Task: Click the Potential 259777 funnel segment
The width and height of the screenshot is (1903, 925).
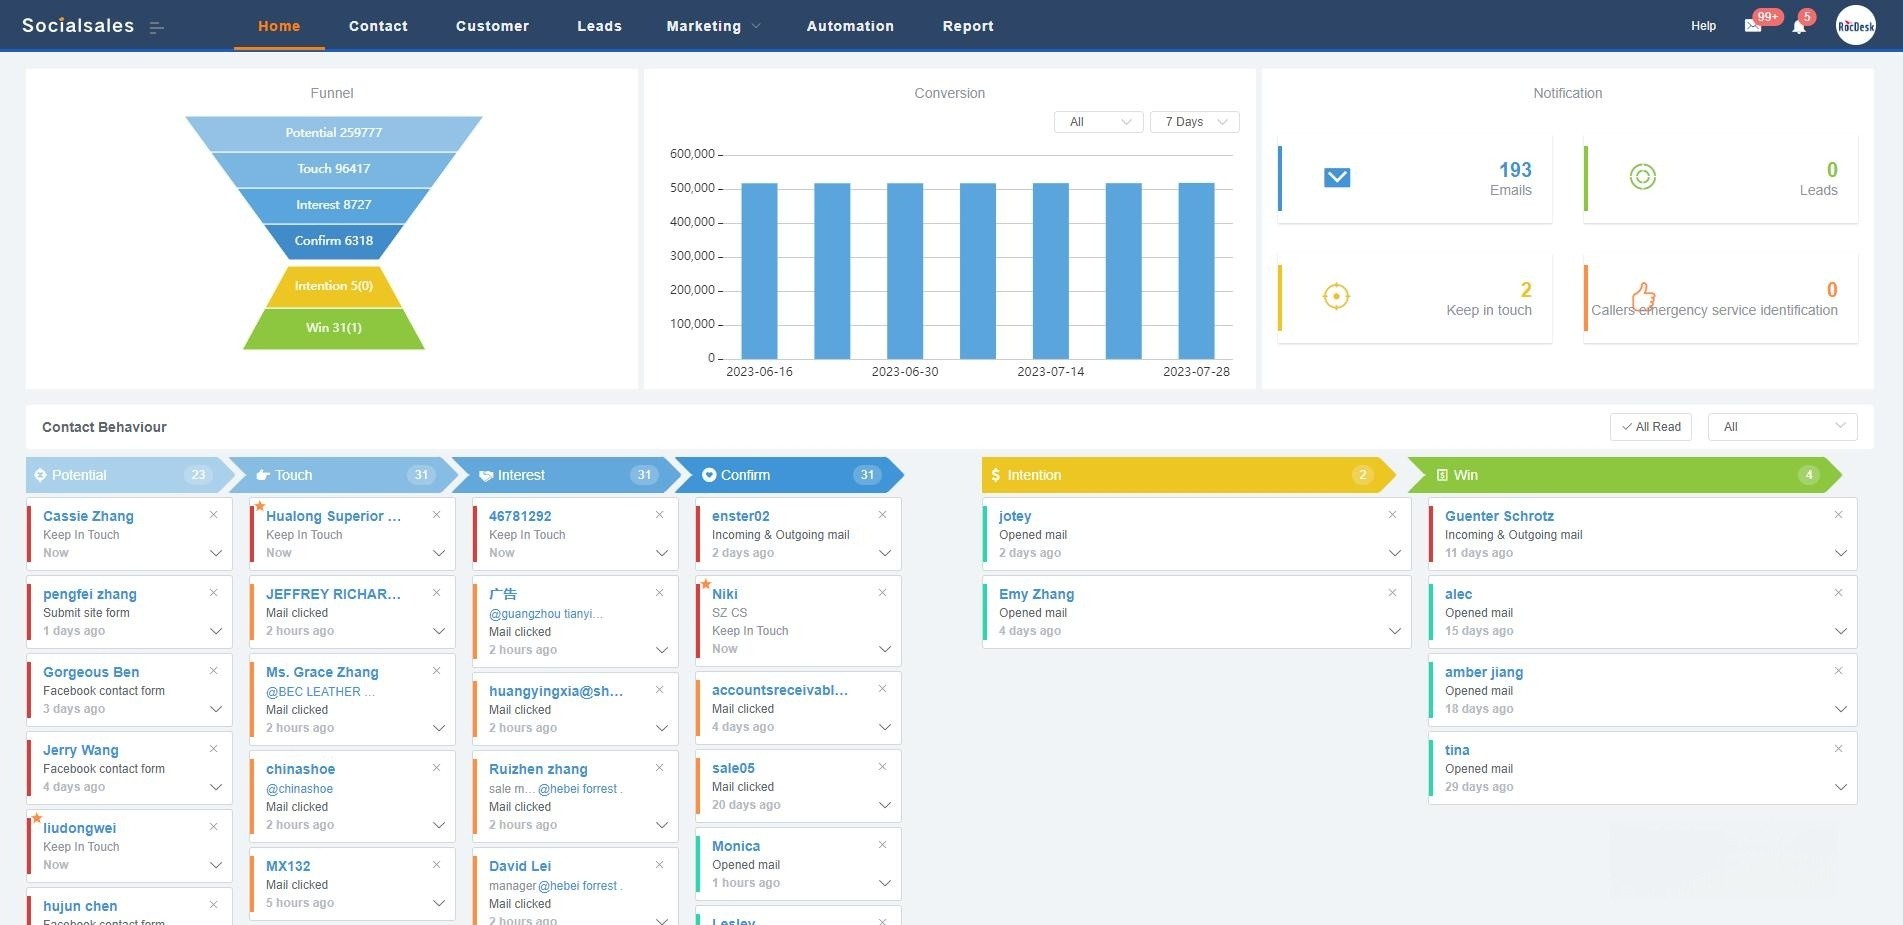Action: [333, 133]
